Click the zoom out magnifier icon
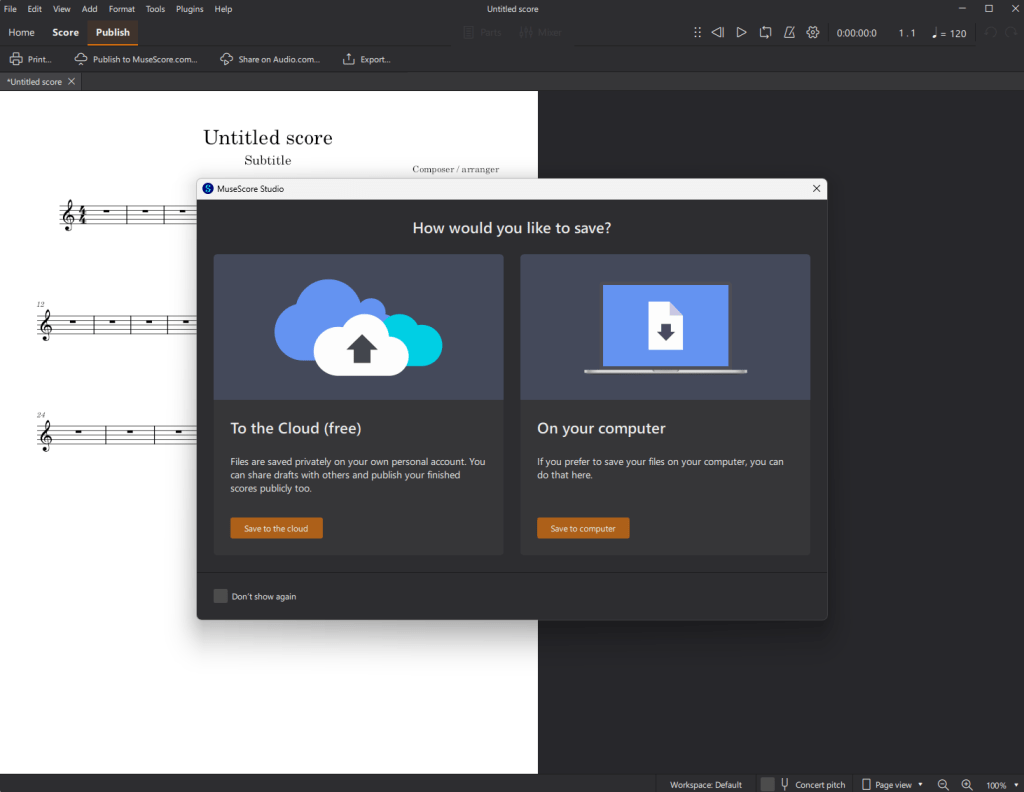This screenshot has width=1024, height=792. pyautogui.click(x=942, y=785)
